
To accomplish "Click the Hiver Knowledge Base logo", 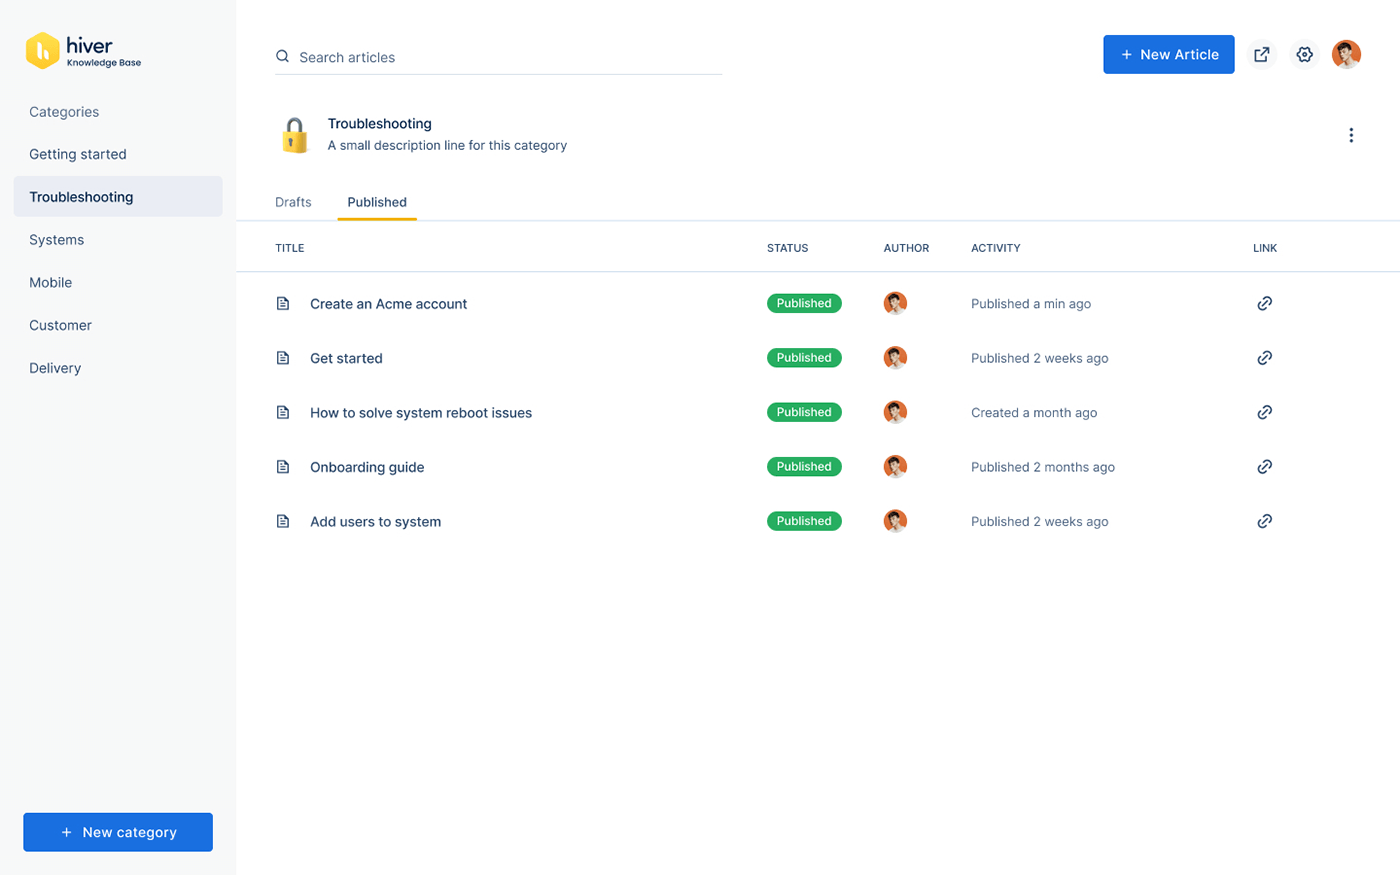I will coord(84,51).
